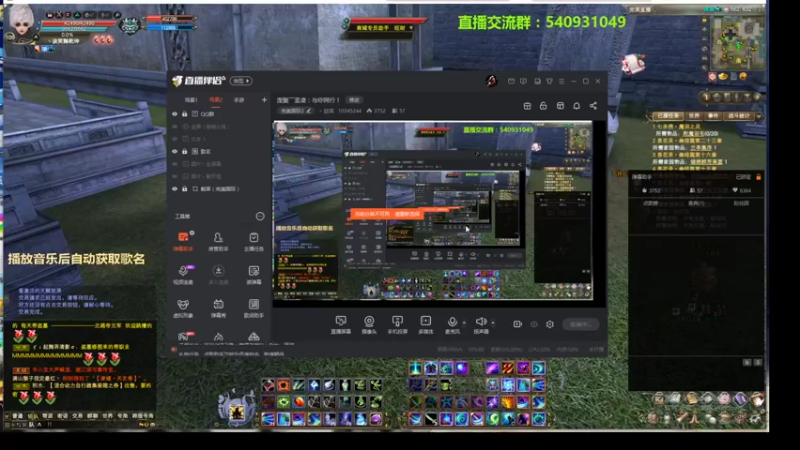Open the settings gear in the streaming app
Viewport: 800px width, 450px height.
tap(549, 324)
